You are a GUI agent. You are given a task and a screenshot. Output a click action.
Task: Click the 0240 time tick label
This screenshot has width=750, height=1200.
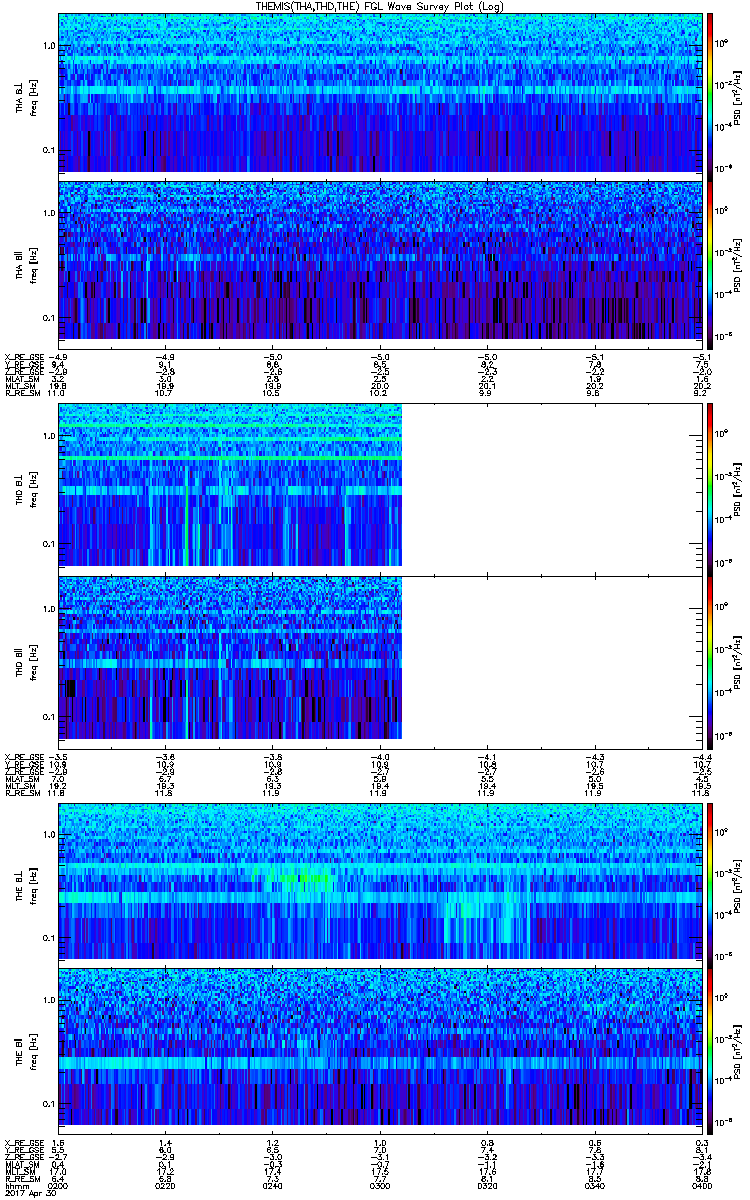click(272, 1185)
